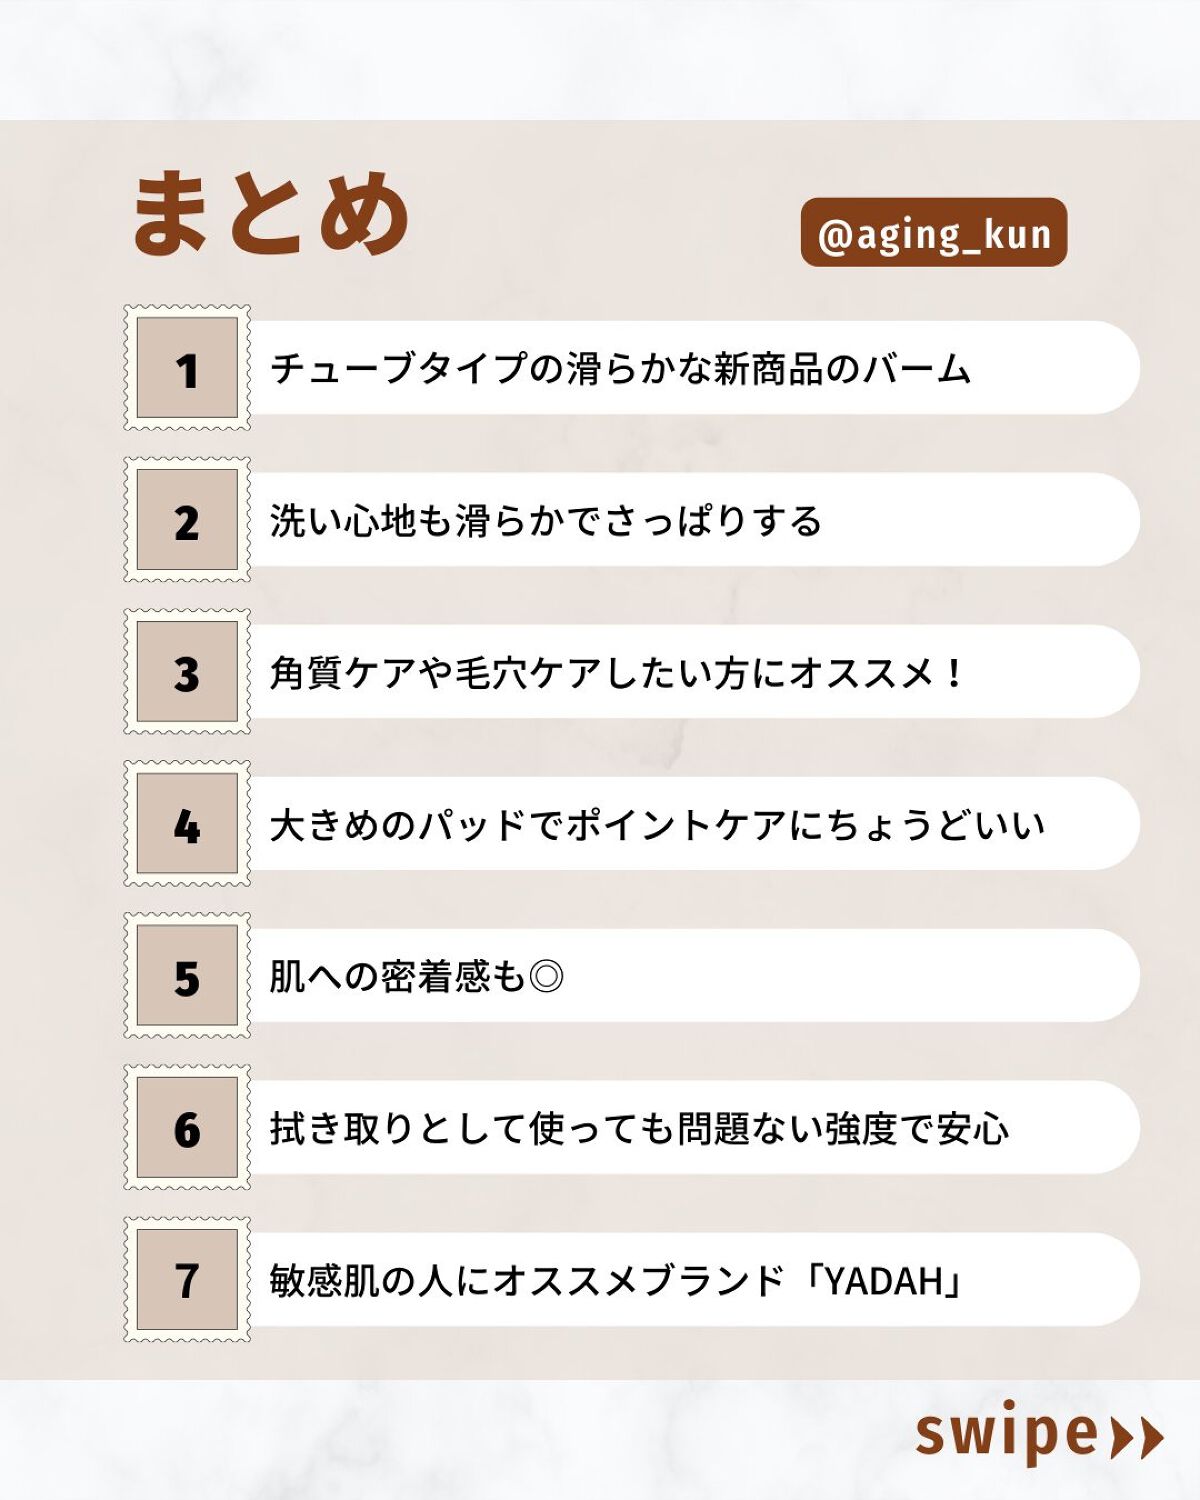Select the number 6 stamp badge

pos(187,1128)
